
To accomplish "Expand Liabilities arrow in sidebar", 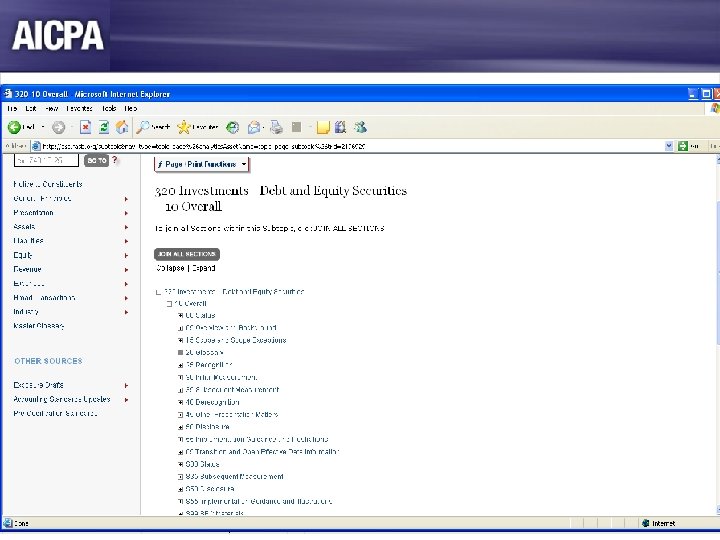I will click(x=126, y=242).
